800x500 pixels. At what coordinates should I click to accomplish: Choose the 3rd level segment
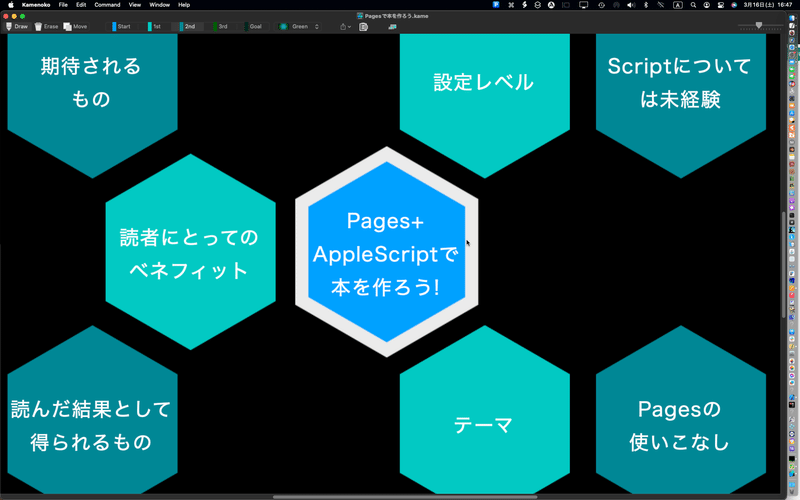coord(220,27)
